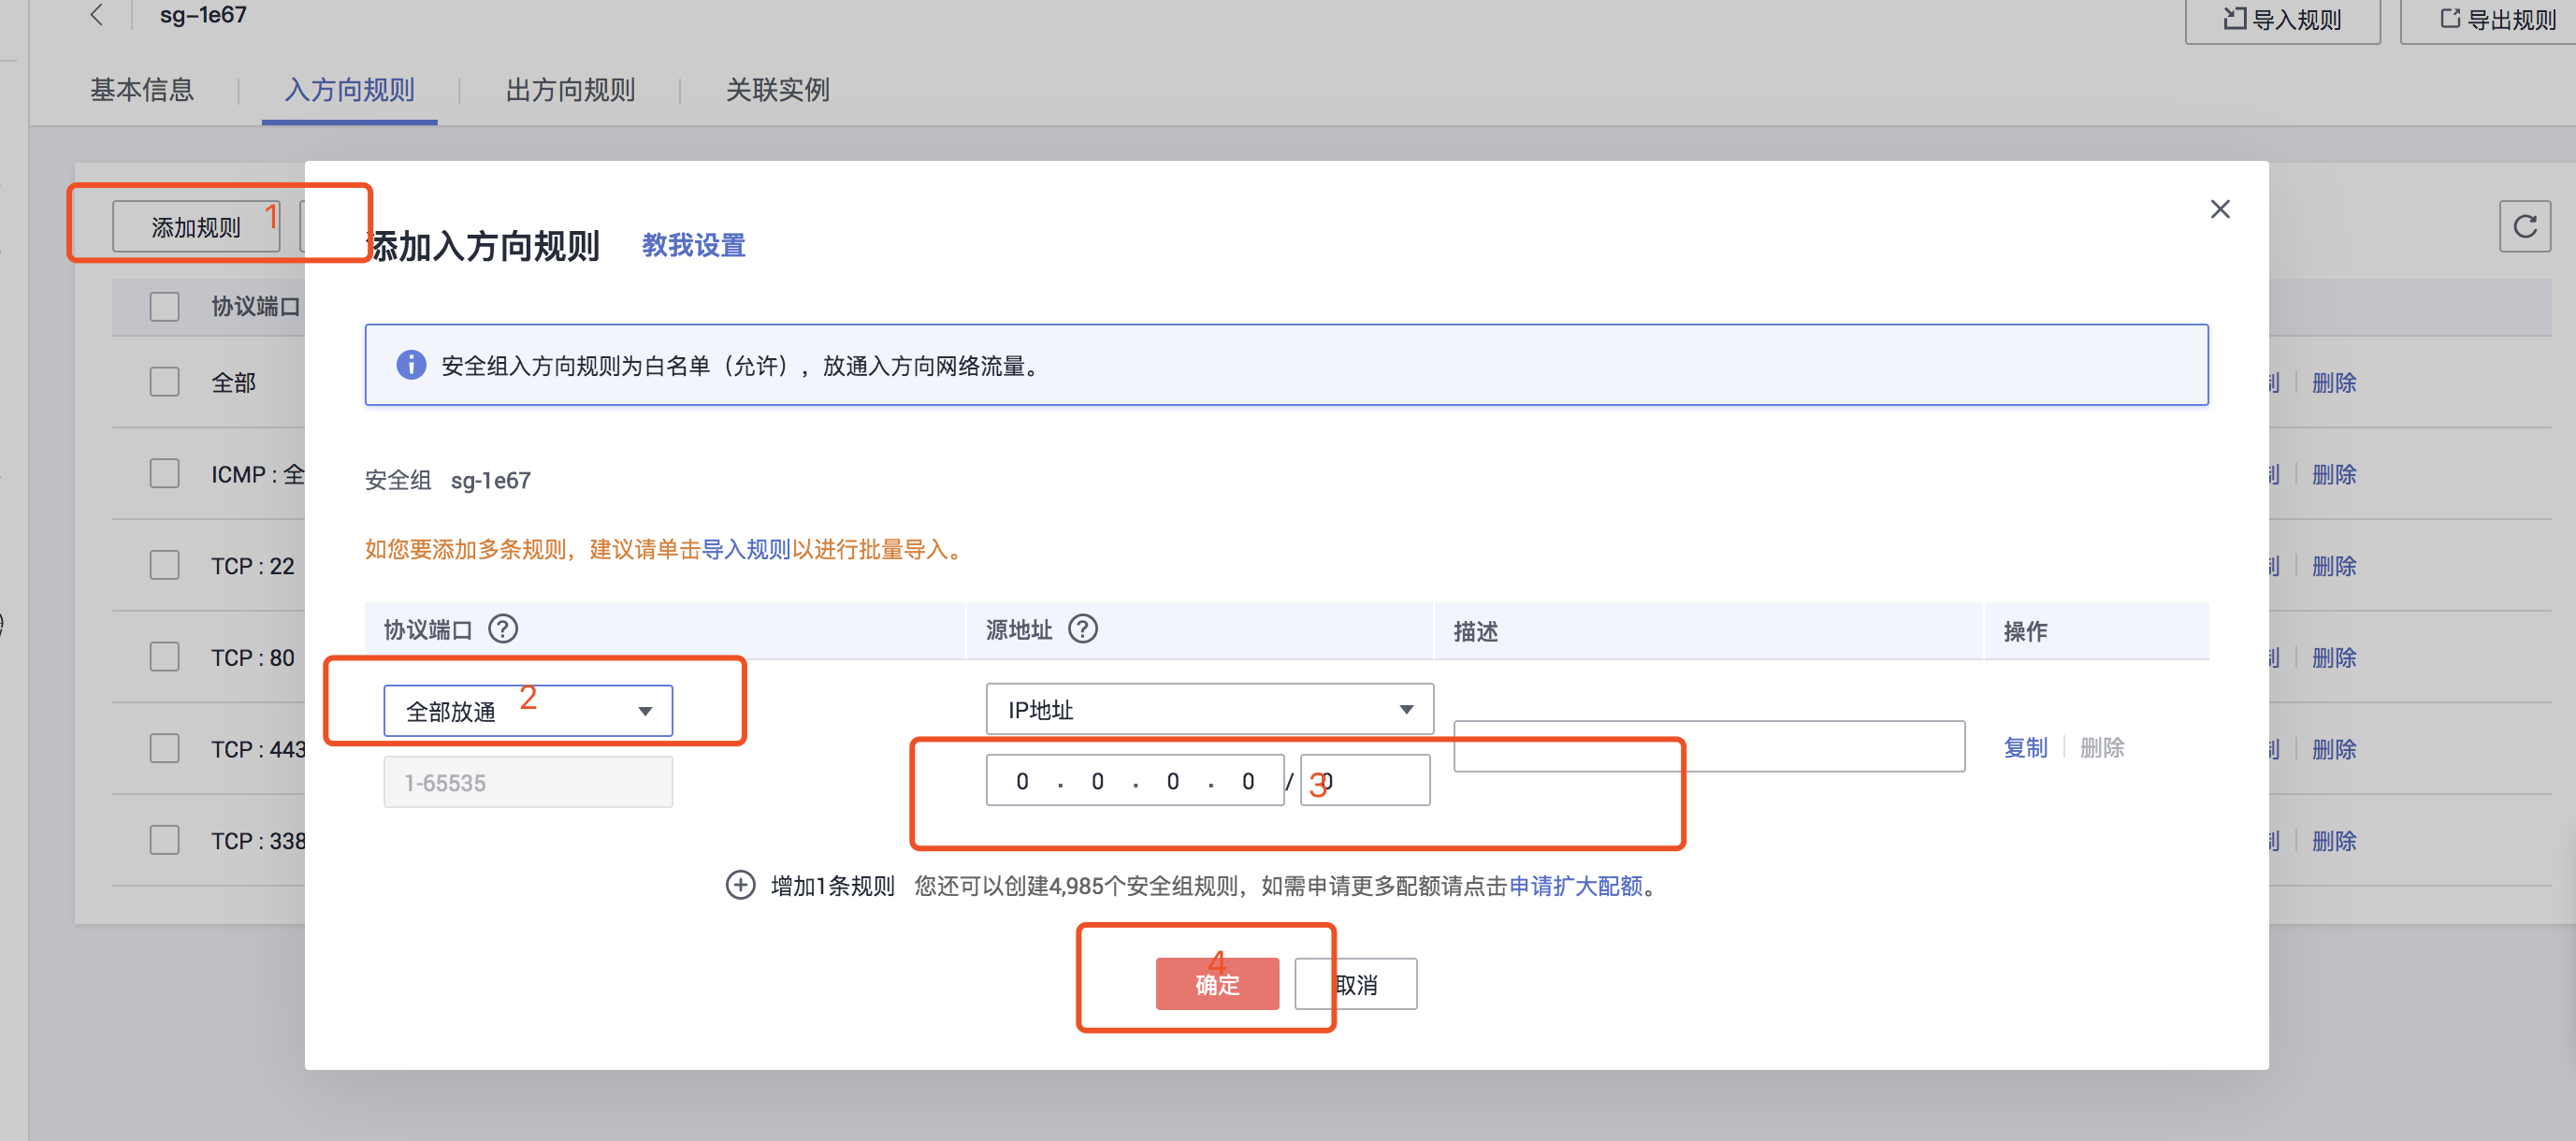
Task: Refresh the rule list with the reload icon
Action: (x=2525, y=227)
